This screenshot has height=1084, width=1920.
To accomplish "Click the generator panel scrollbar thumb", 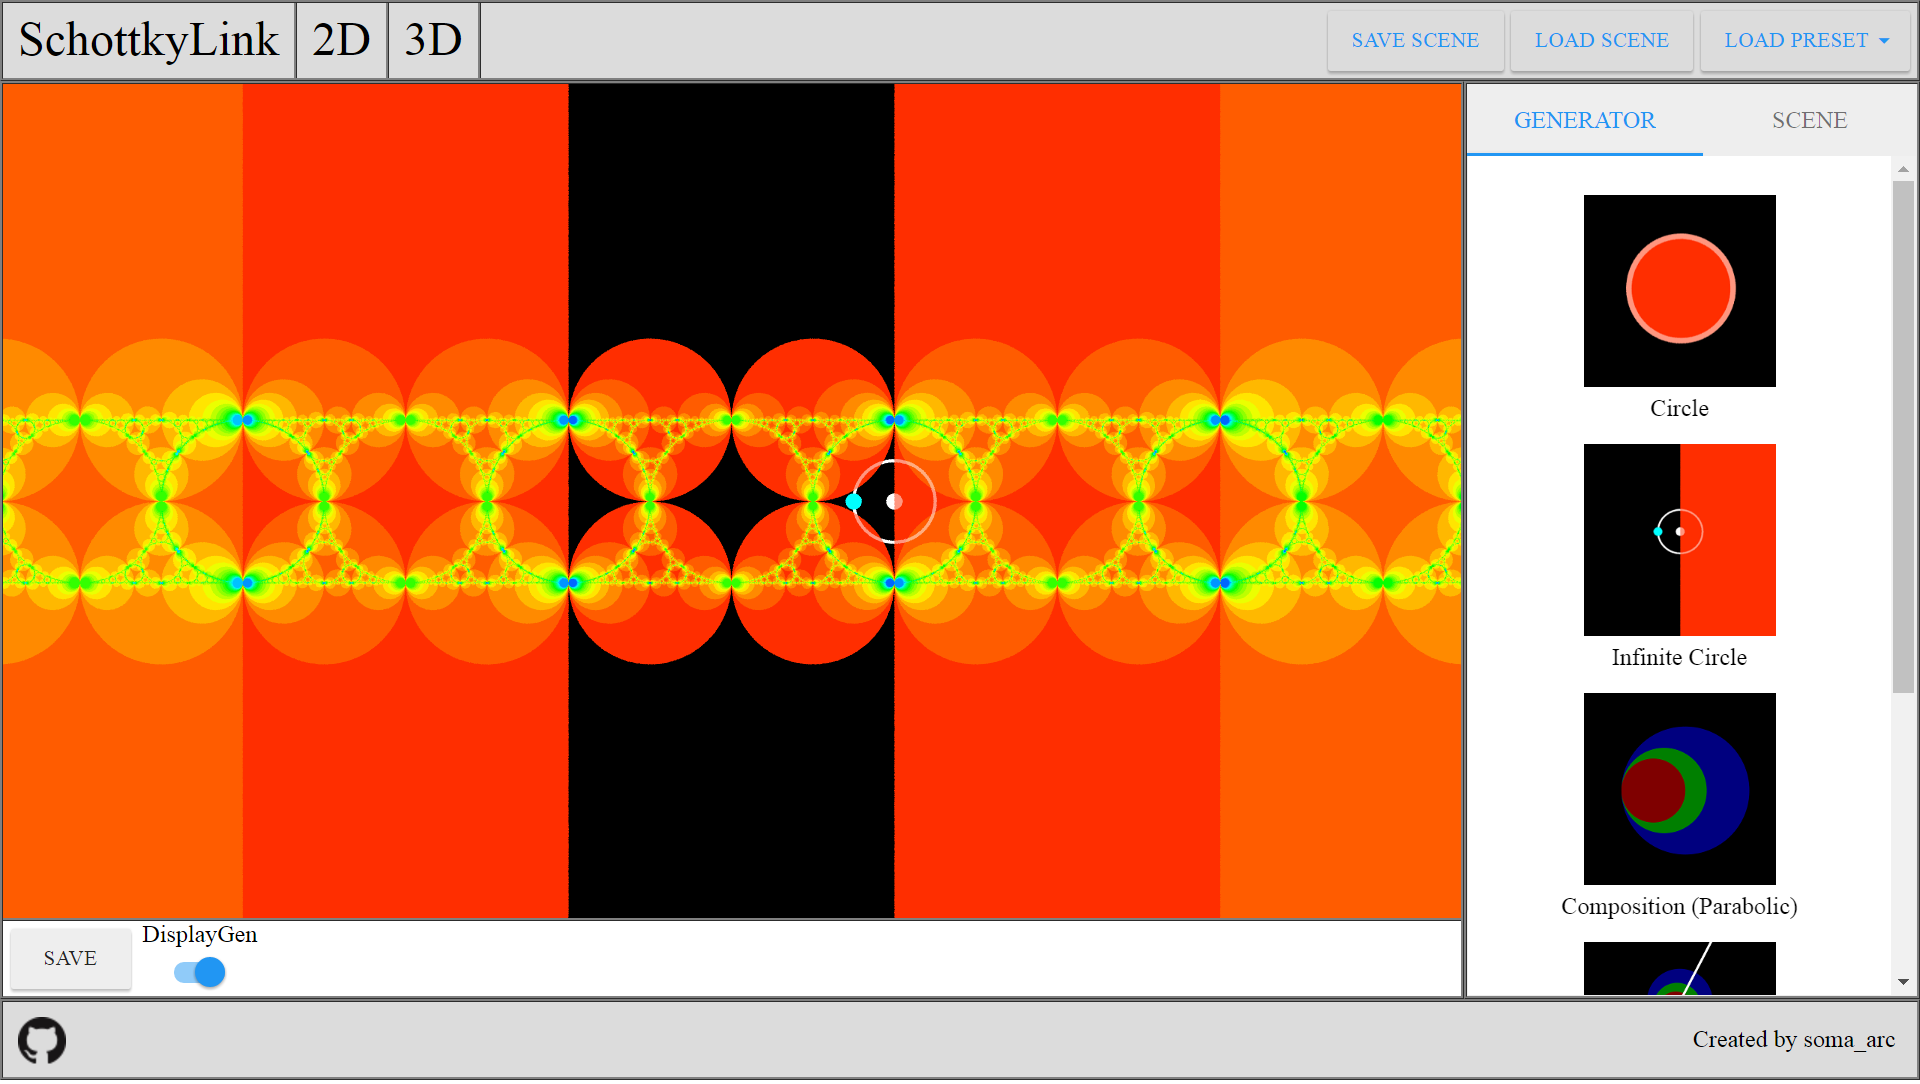I will (1903, 436).
